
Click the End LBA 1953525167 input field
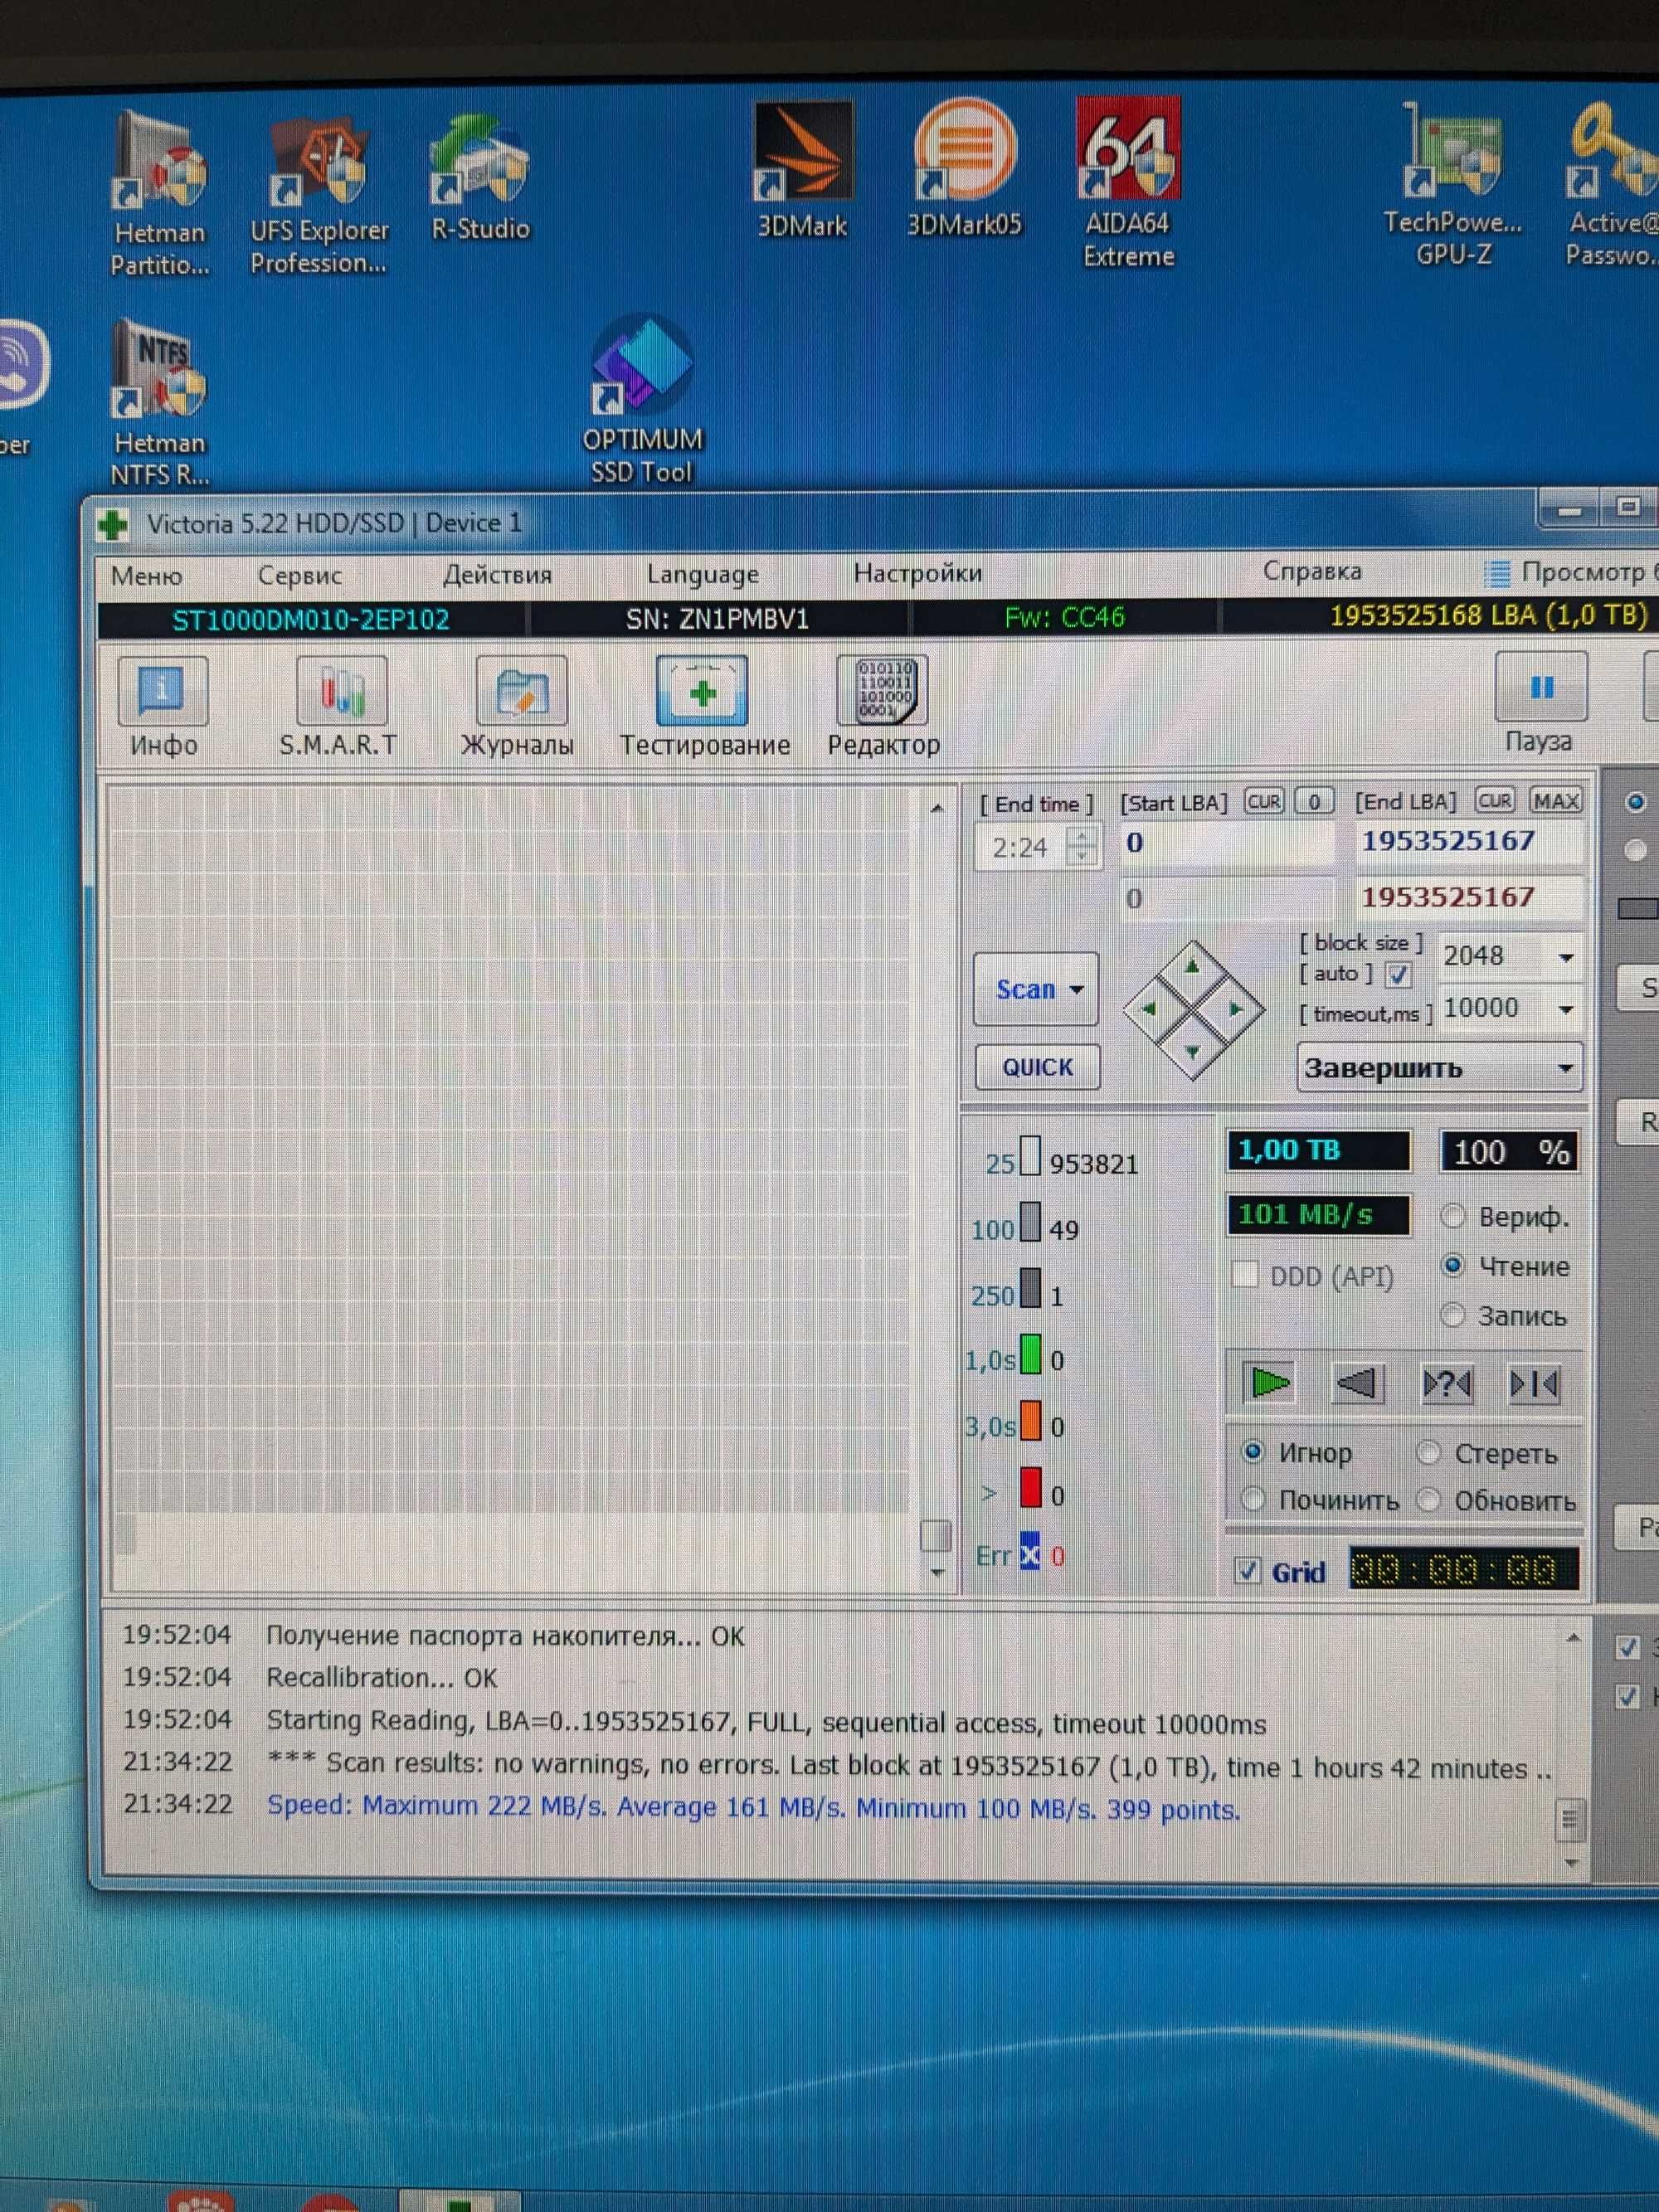coord(1468,841)
